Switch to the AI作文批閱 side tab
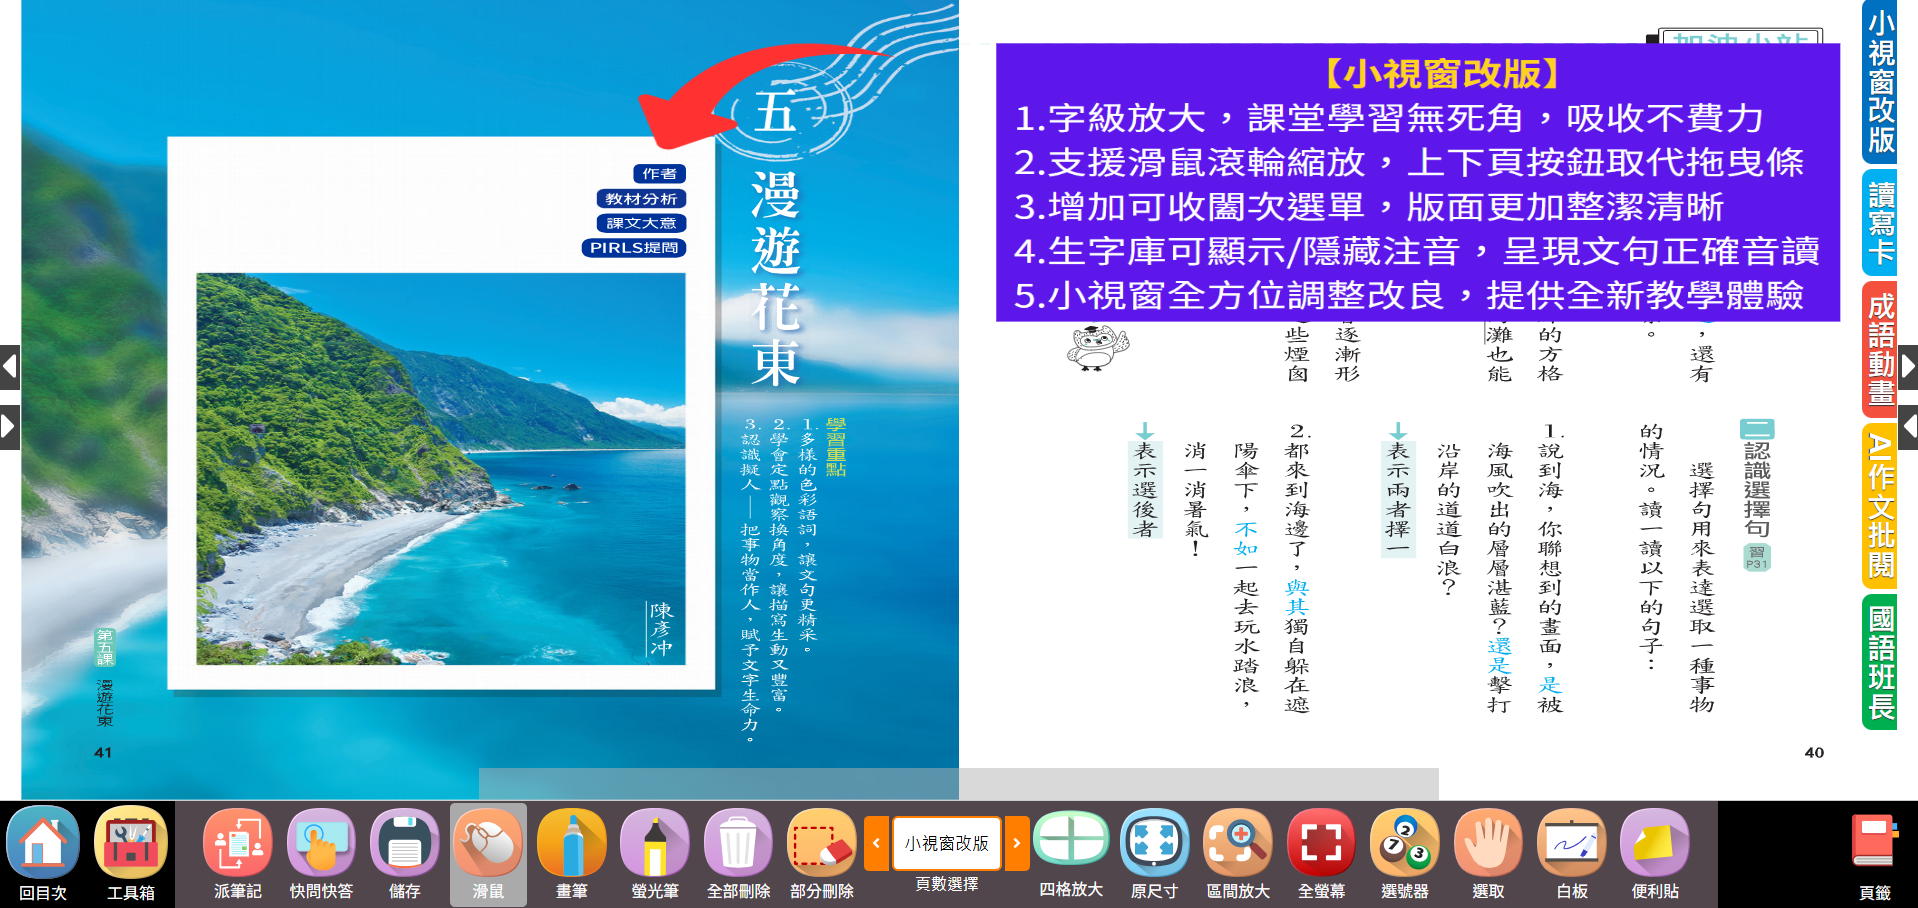The width and height of the screenshot is (1918, 908). click(x=1881, y=504)
